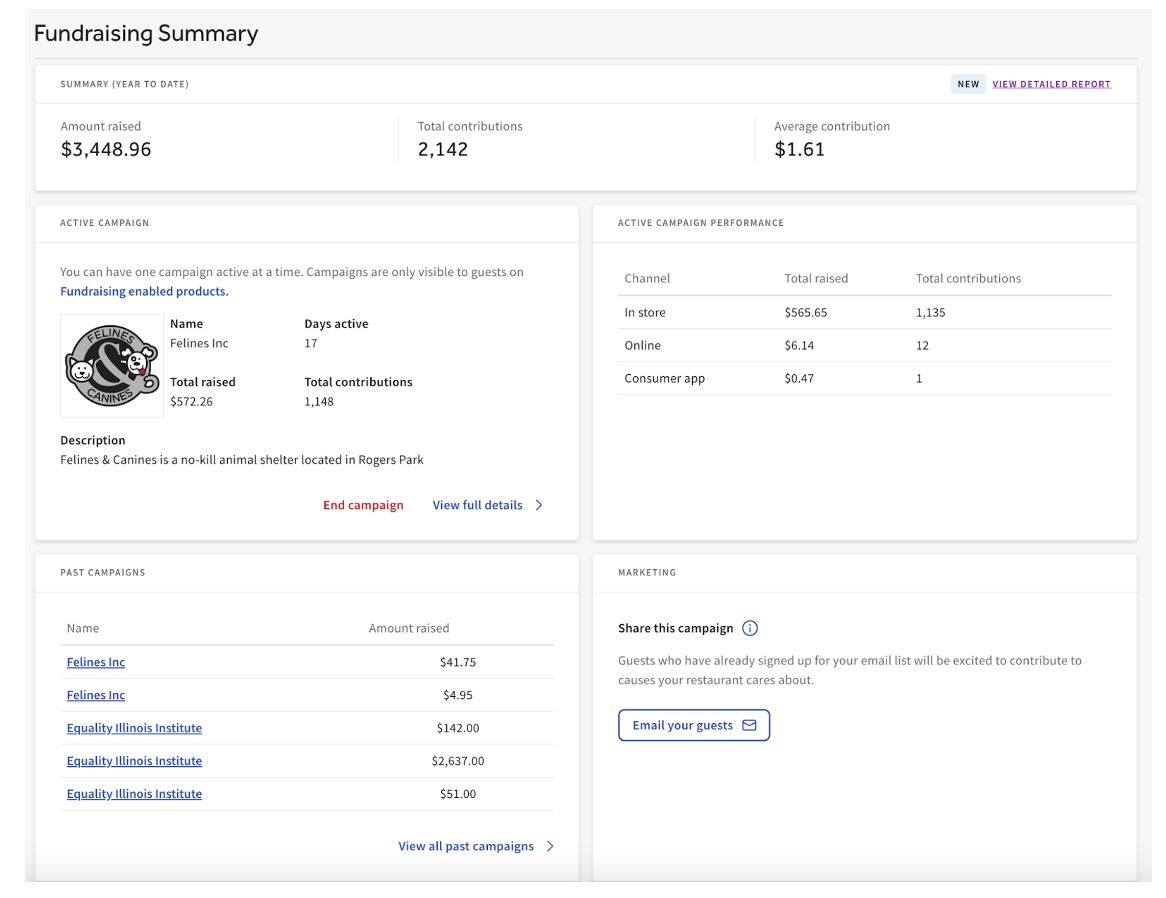End the active Felines Inc campaign
The image size is (1166, 898).
point(363,505)
